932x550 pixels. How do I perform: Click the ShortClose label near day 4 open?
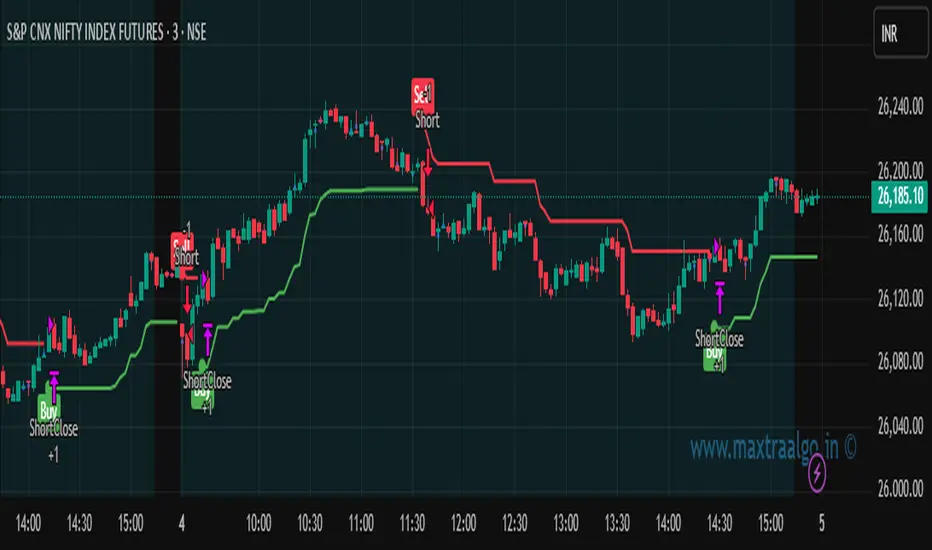point(207,381)
